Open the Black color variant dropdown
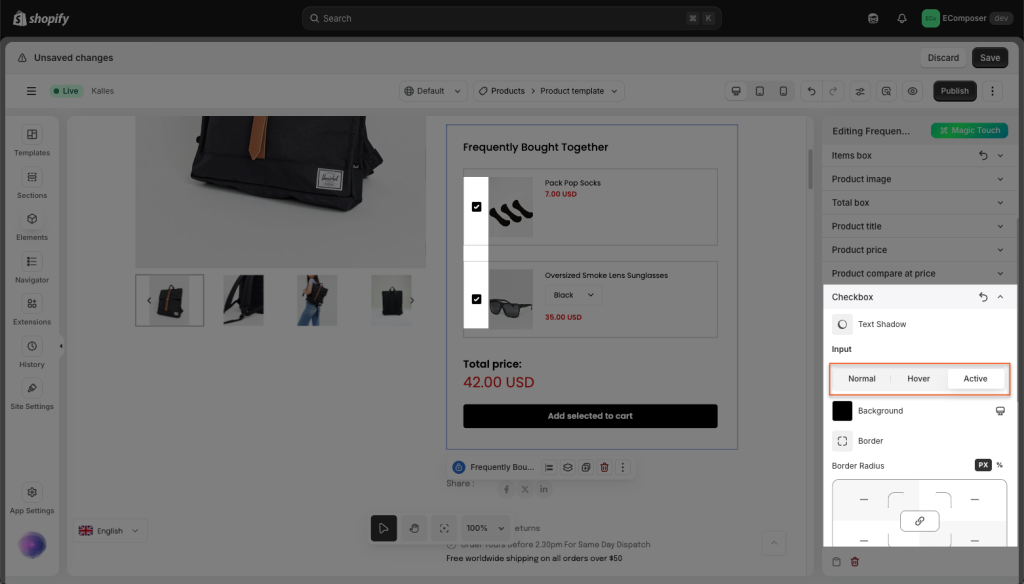This screenshot has height=584, width=1024. [x=574, y=295]
